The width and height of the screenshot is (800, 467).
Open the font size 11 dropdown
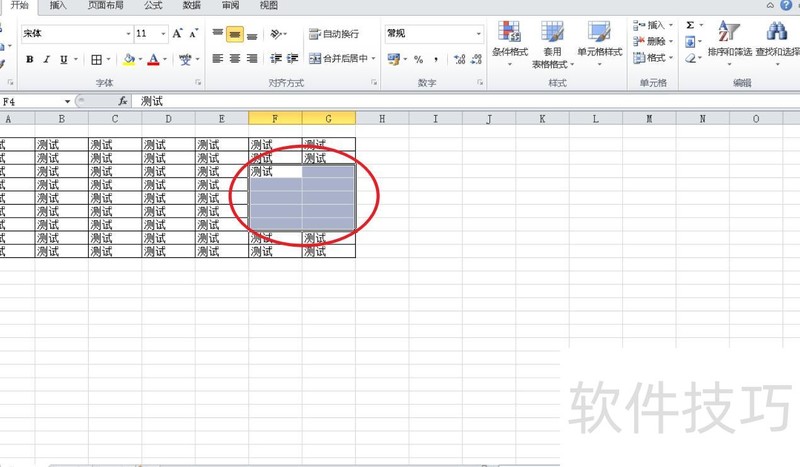point(163,34)
